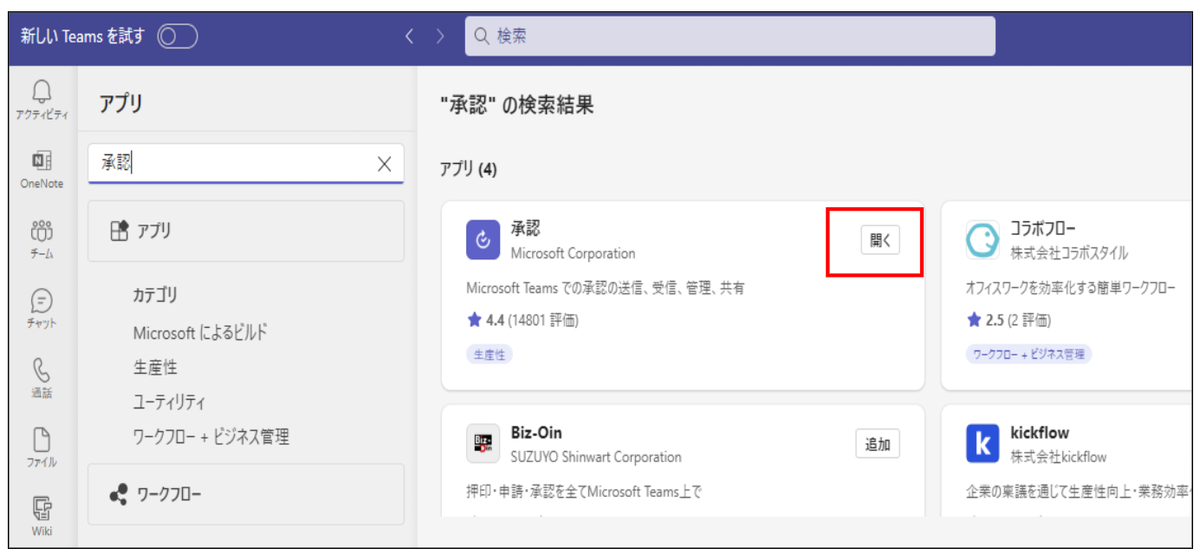Filter by ユーティリティ category
This screenshot has height=555, width=1200.
click(169, 402)
